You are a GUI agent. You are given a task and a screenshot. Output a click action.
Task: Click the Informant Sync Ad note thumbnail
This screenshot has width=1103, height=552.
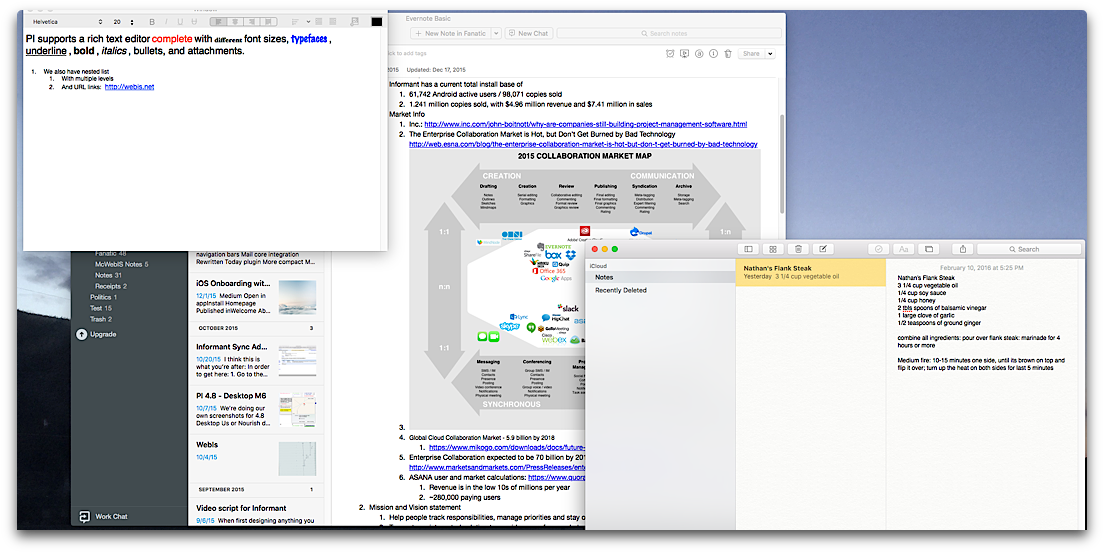point(297,360)
